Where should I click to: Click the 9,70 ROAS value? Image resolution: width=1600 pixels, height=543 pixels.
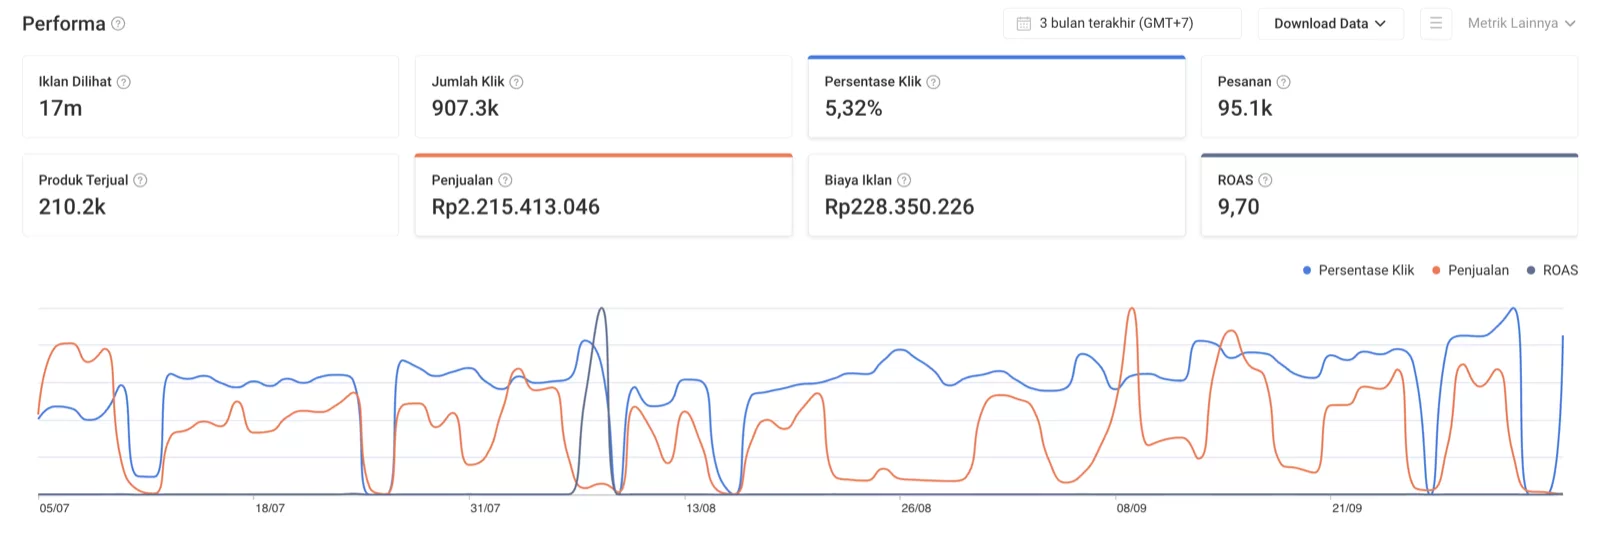tap(1238, 207)
